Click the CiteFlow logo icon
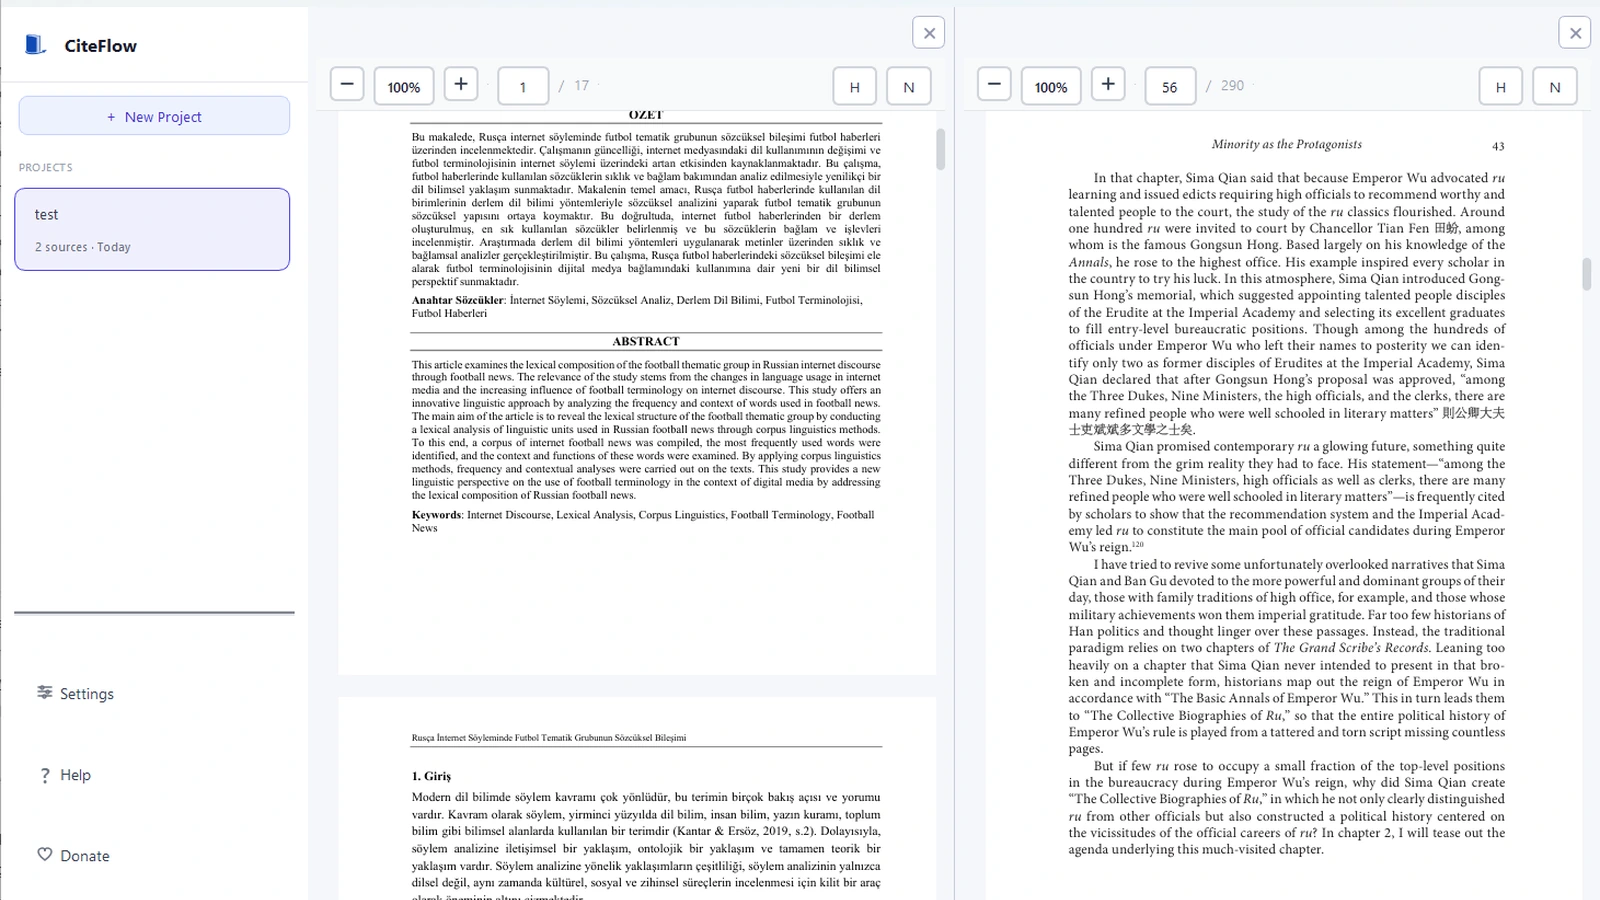The height and width of the screenshot is (900, 1600). pyautogui.click(x=35, y=44)
